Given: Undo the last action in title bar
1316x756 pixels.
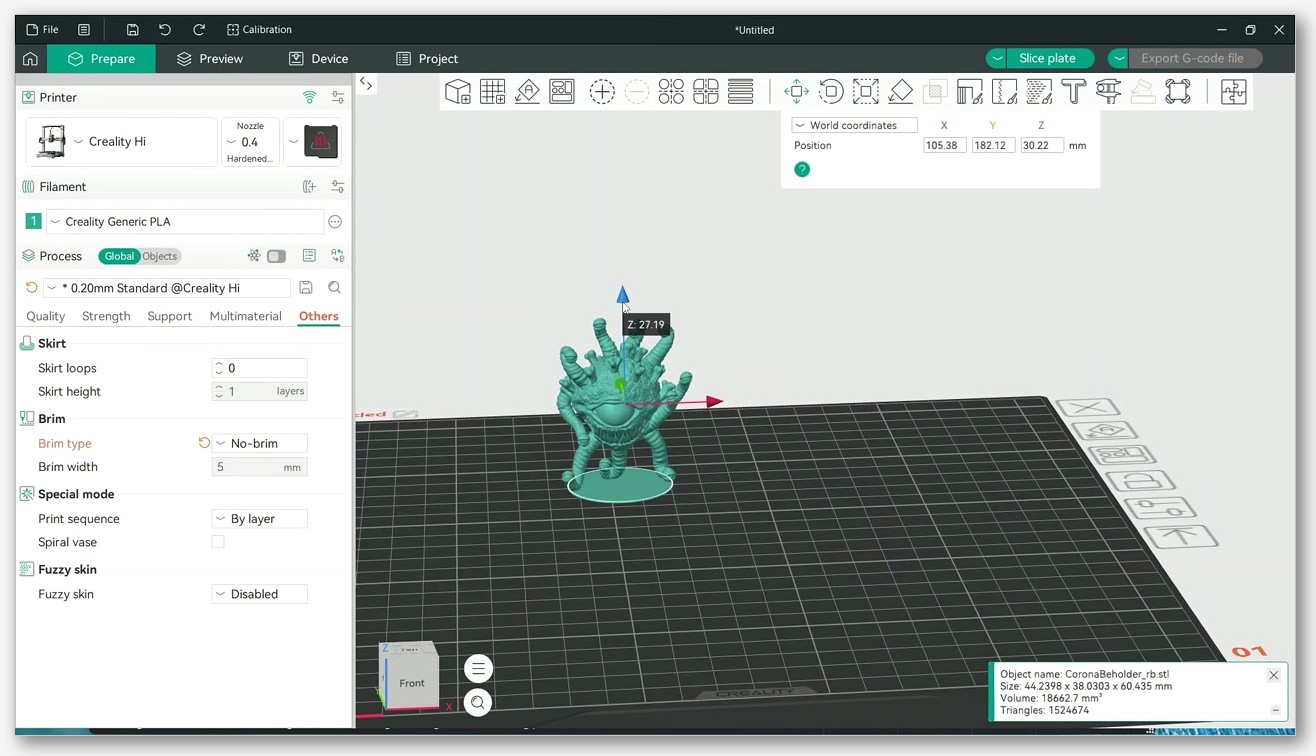Looking at the screenshot, I should point(165,30).
